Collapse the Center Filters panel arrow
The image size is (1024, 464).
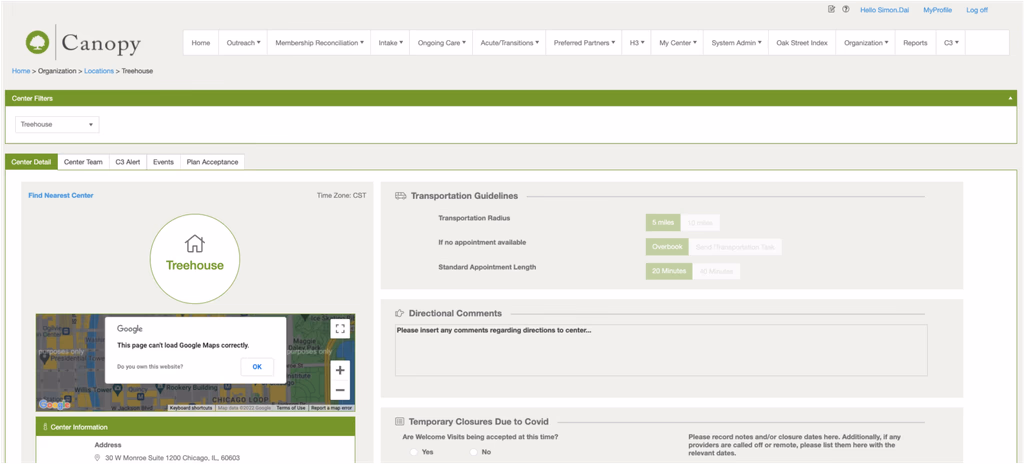coord(1010,98)
